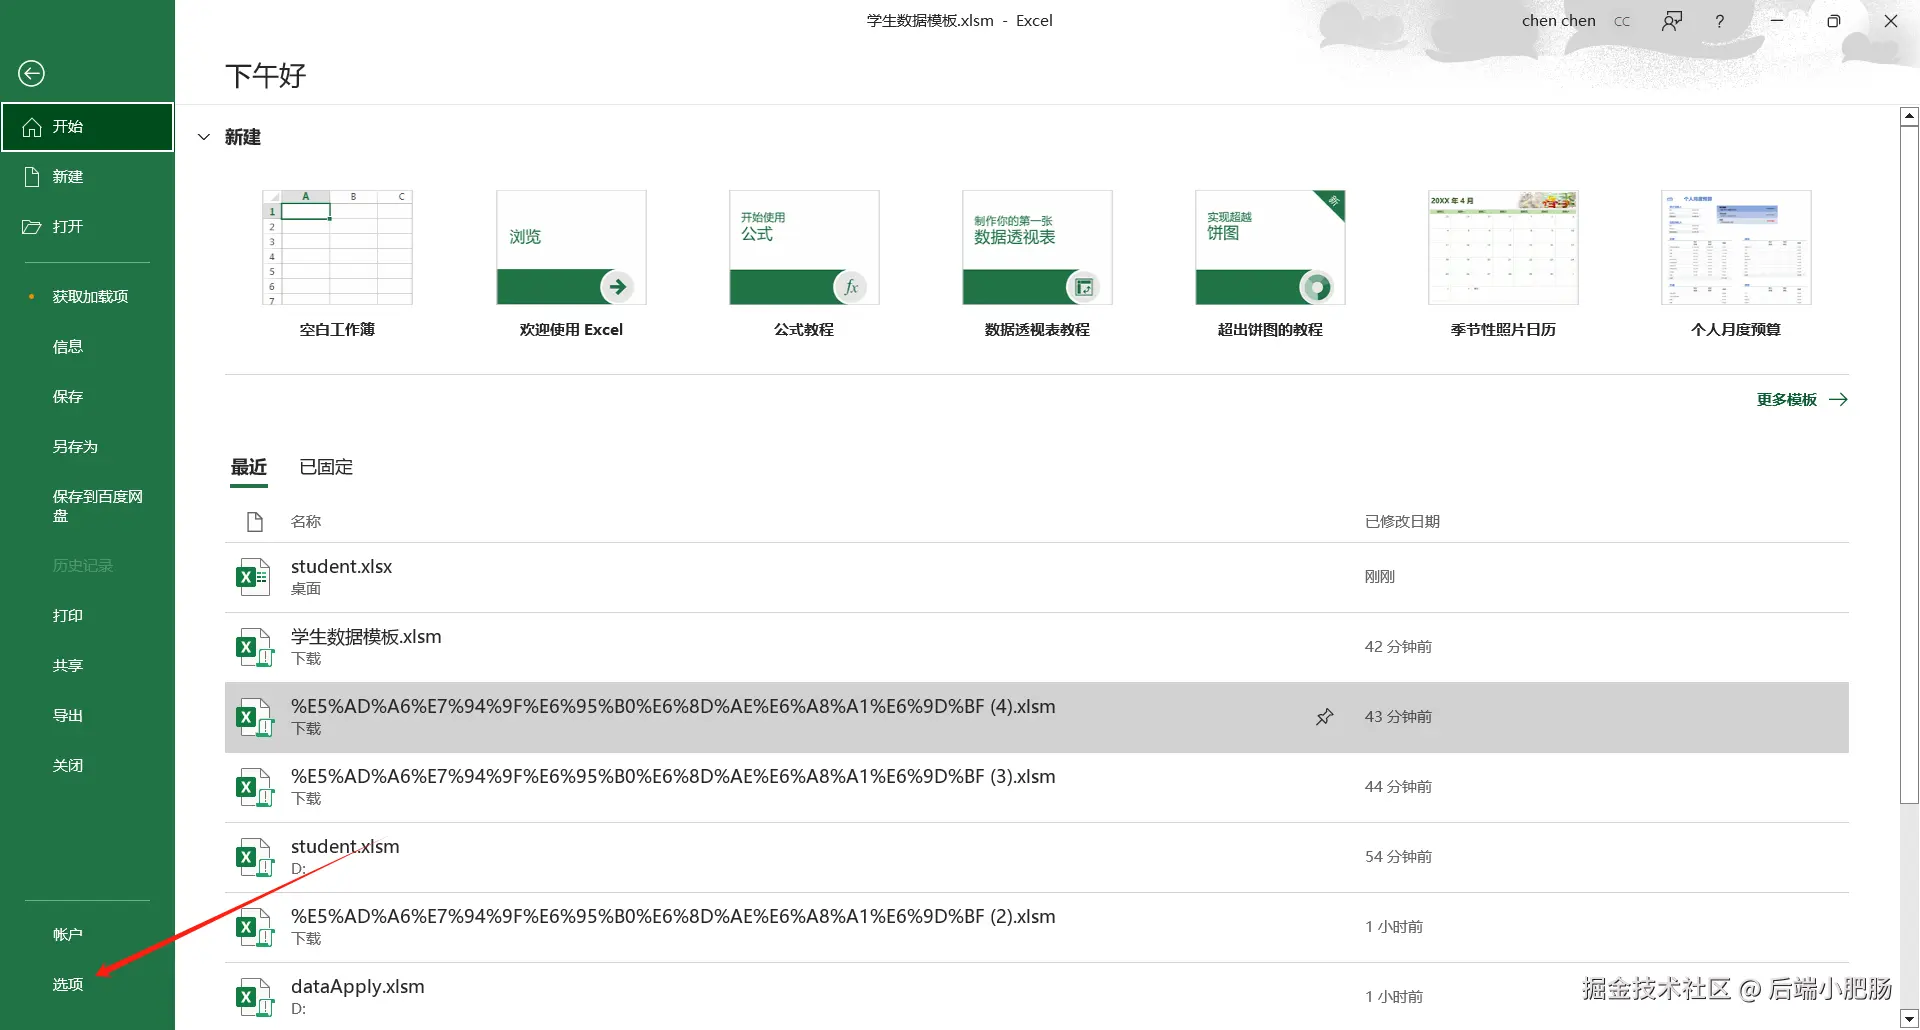The width and height of the screenshot is (1920, 1030).
Task: Open 学生数据模板.xlsm from recent files
Action: (x=1037, y=648)
